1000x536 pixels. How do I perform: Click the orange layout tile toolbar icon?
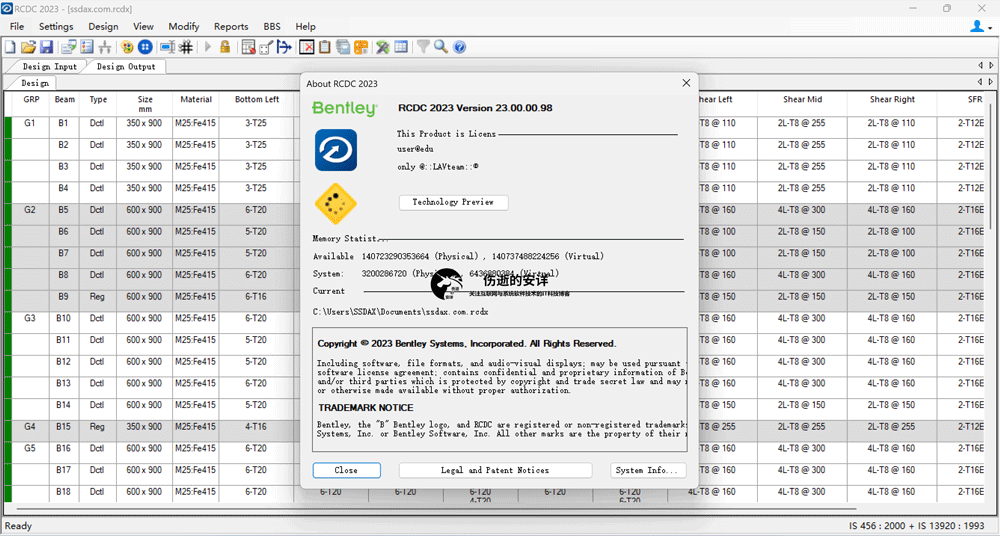[360, 47]
